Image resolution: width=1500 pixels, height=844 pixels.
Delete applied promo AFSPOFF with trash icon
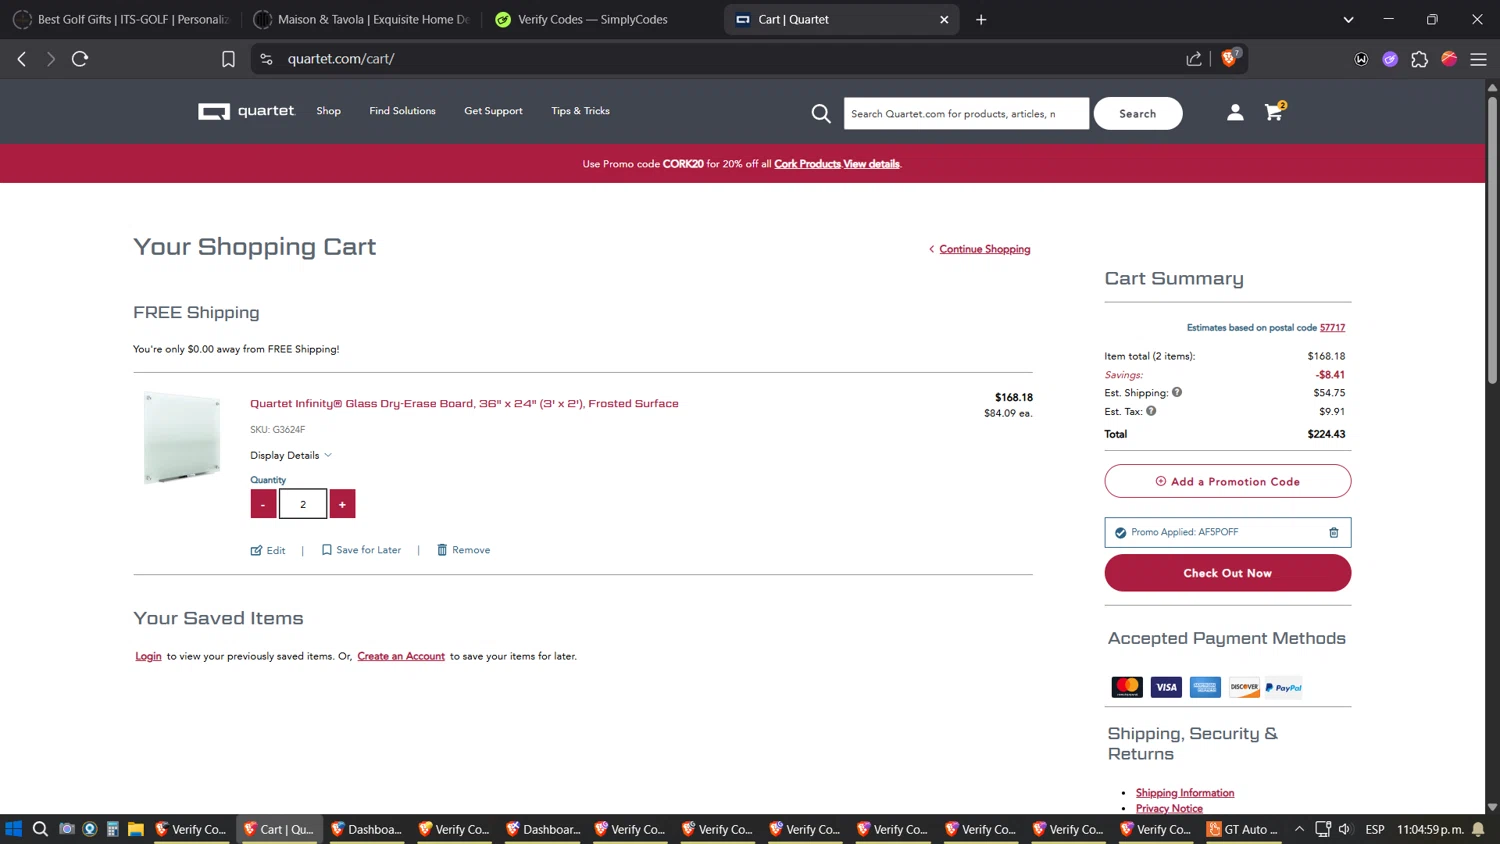(1333, 533)
